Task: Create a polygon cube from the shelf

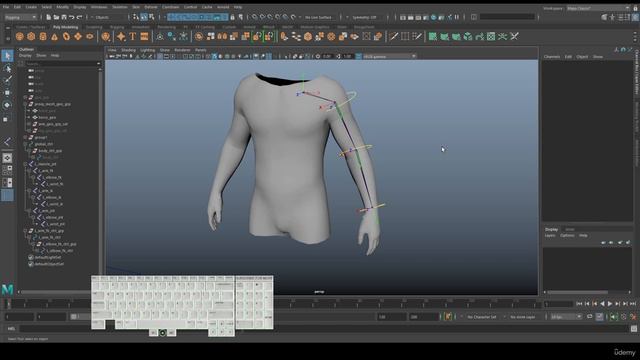Action: tap(31, 37)
